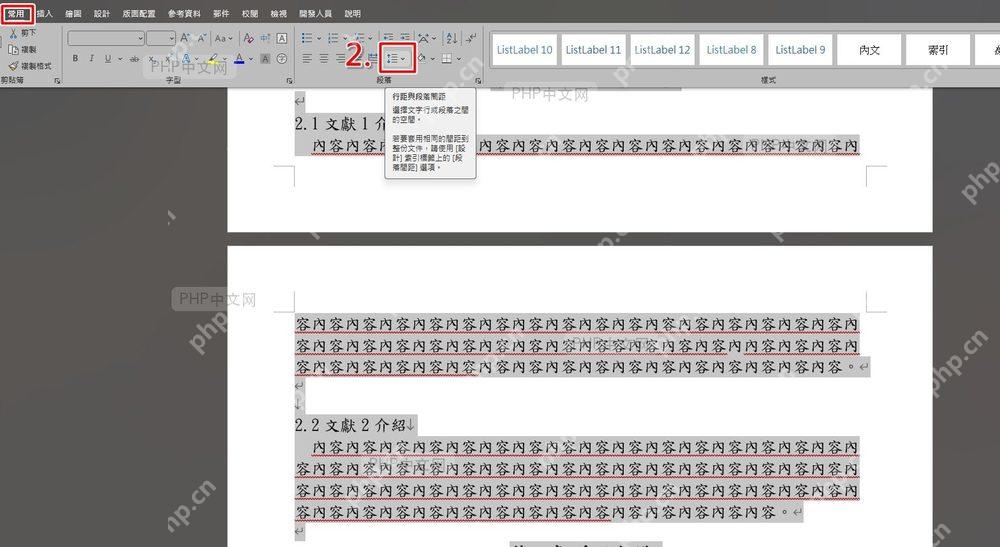Toggle Align Left paragraph alignment
This screenshot has height=547, width=1000.
pyautogui.click(x=307, y=59)
